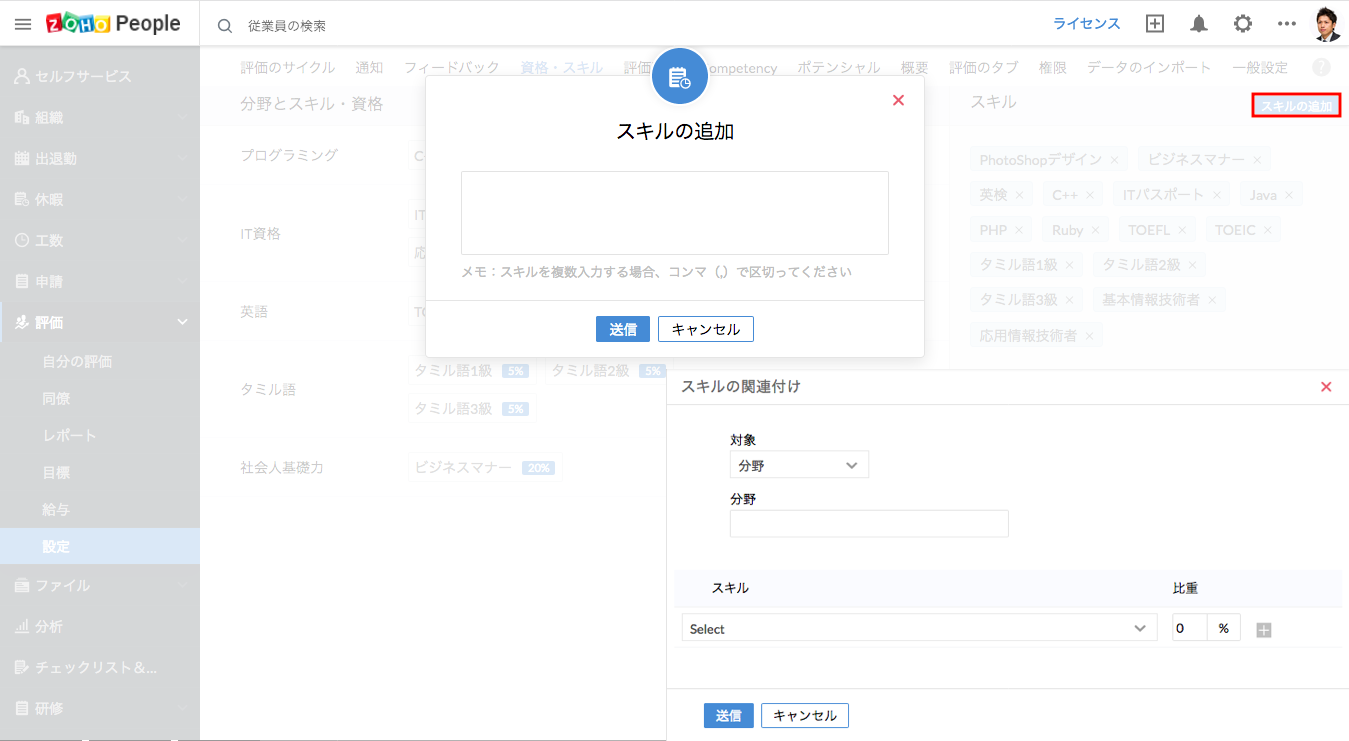1349x741 pixels.
Task: Close the skill association panel
Action: click(x=1326, y=387)
